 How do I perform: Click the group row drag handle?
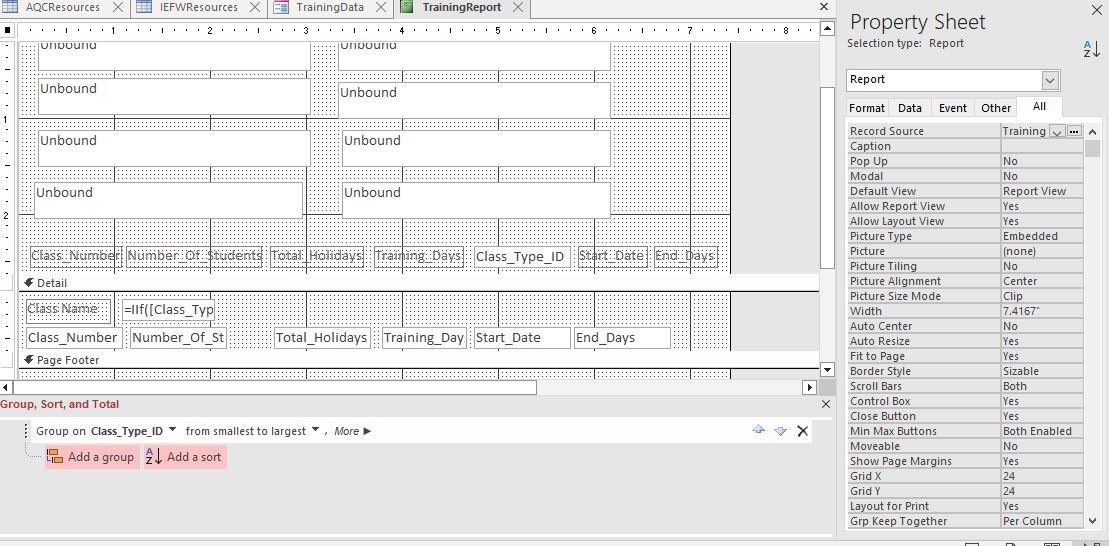point(28,431)
